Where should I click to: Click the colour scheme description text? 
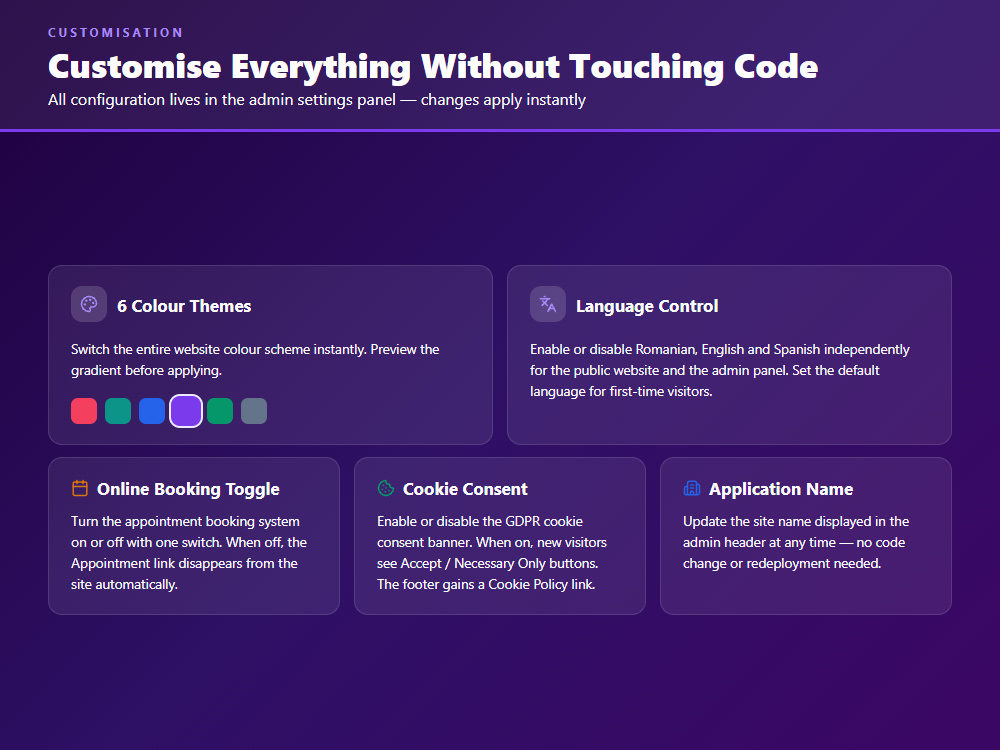pyautogui.click(x=255, y=360)
